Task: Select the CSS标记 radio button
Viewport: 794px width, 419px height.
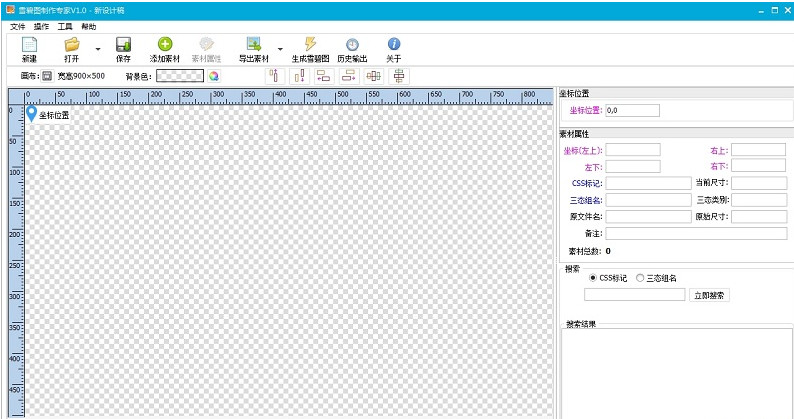Action: tap(594, 278)
